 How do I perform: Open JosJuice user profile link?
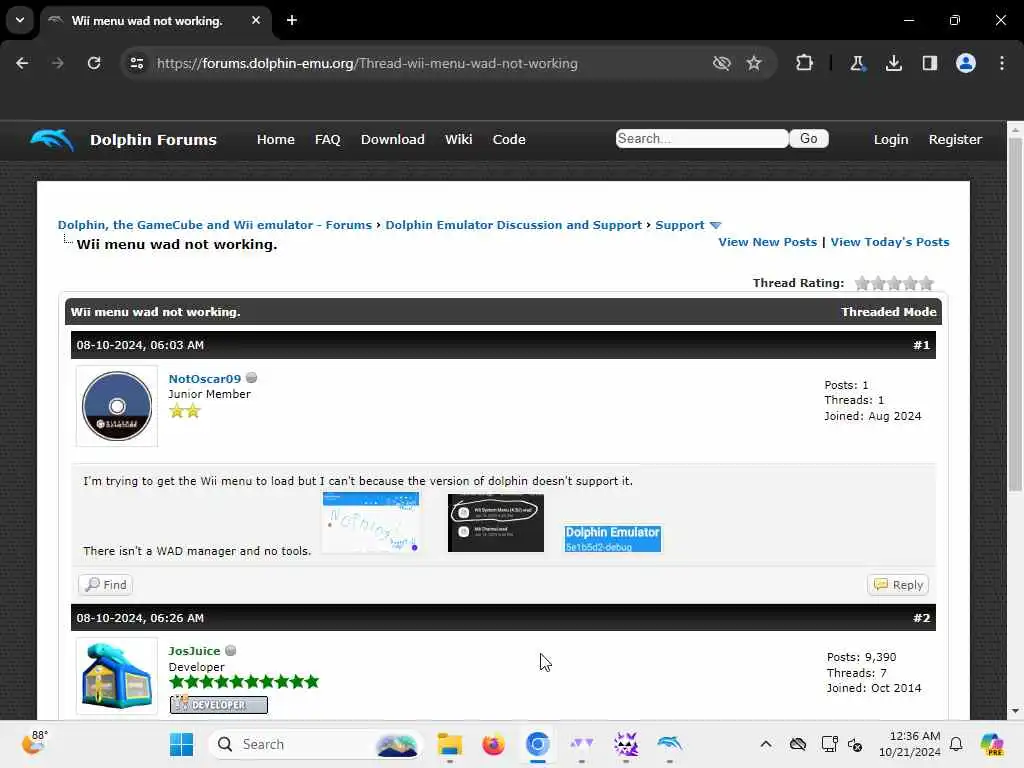[x=194, y=651]
